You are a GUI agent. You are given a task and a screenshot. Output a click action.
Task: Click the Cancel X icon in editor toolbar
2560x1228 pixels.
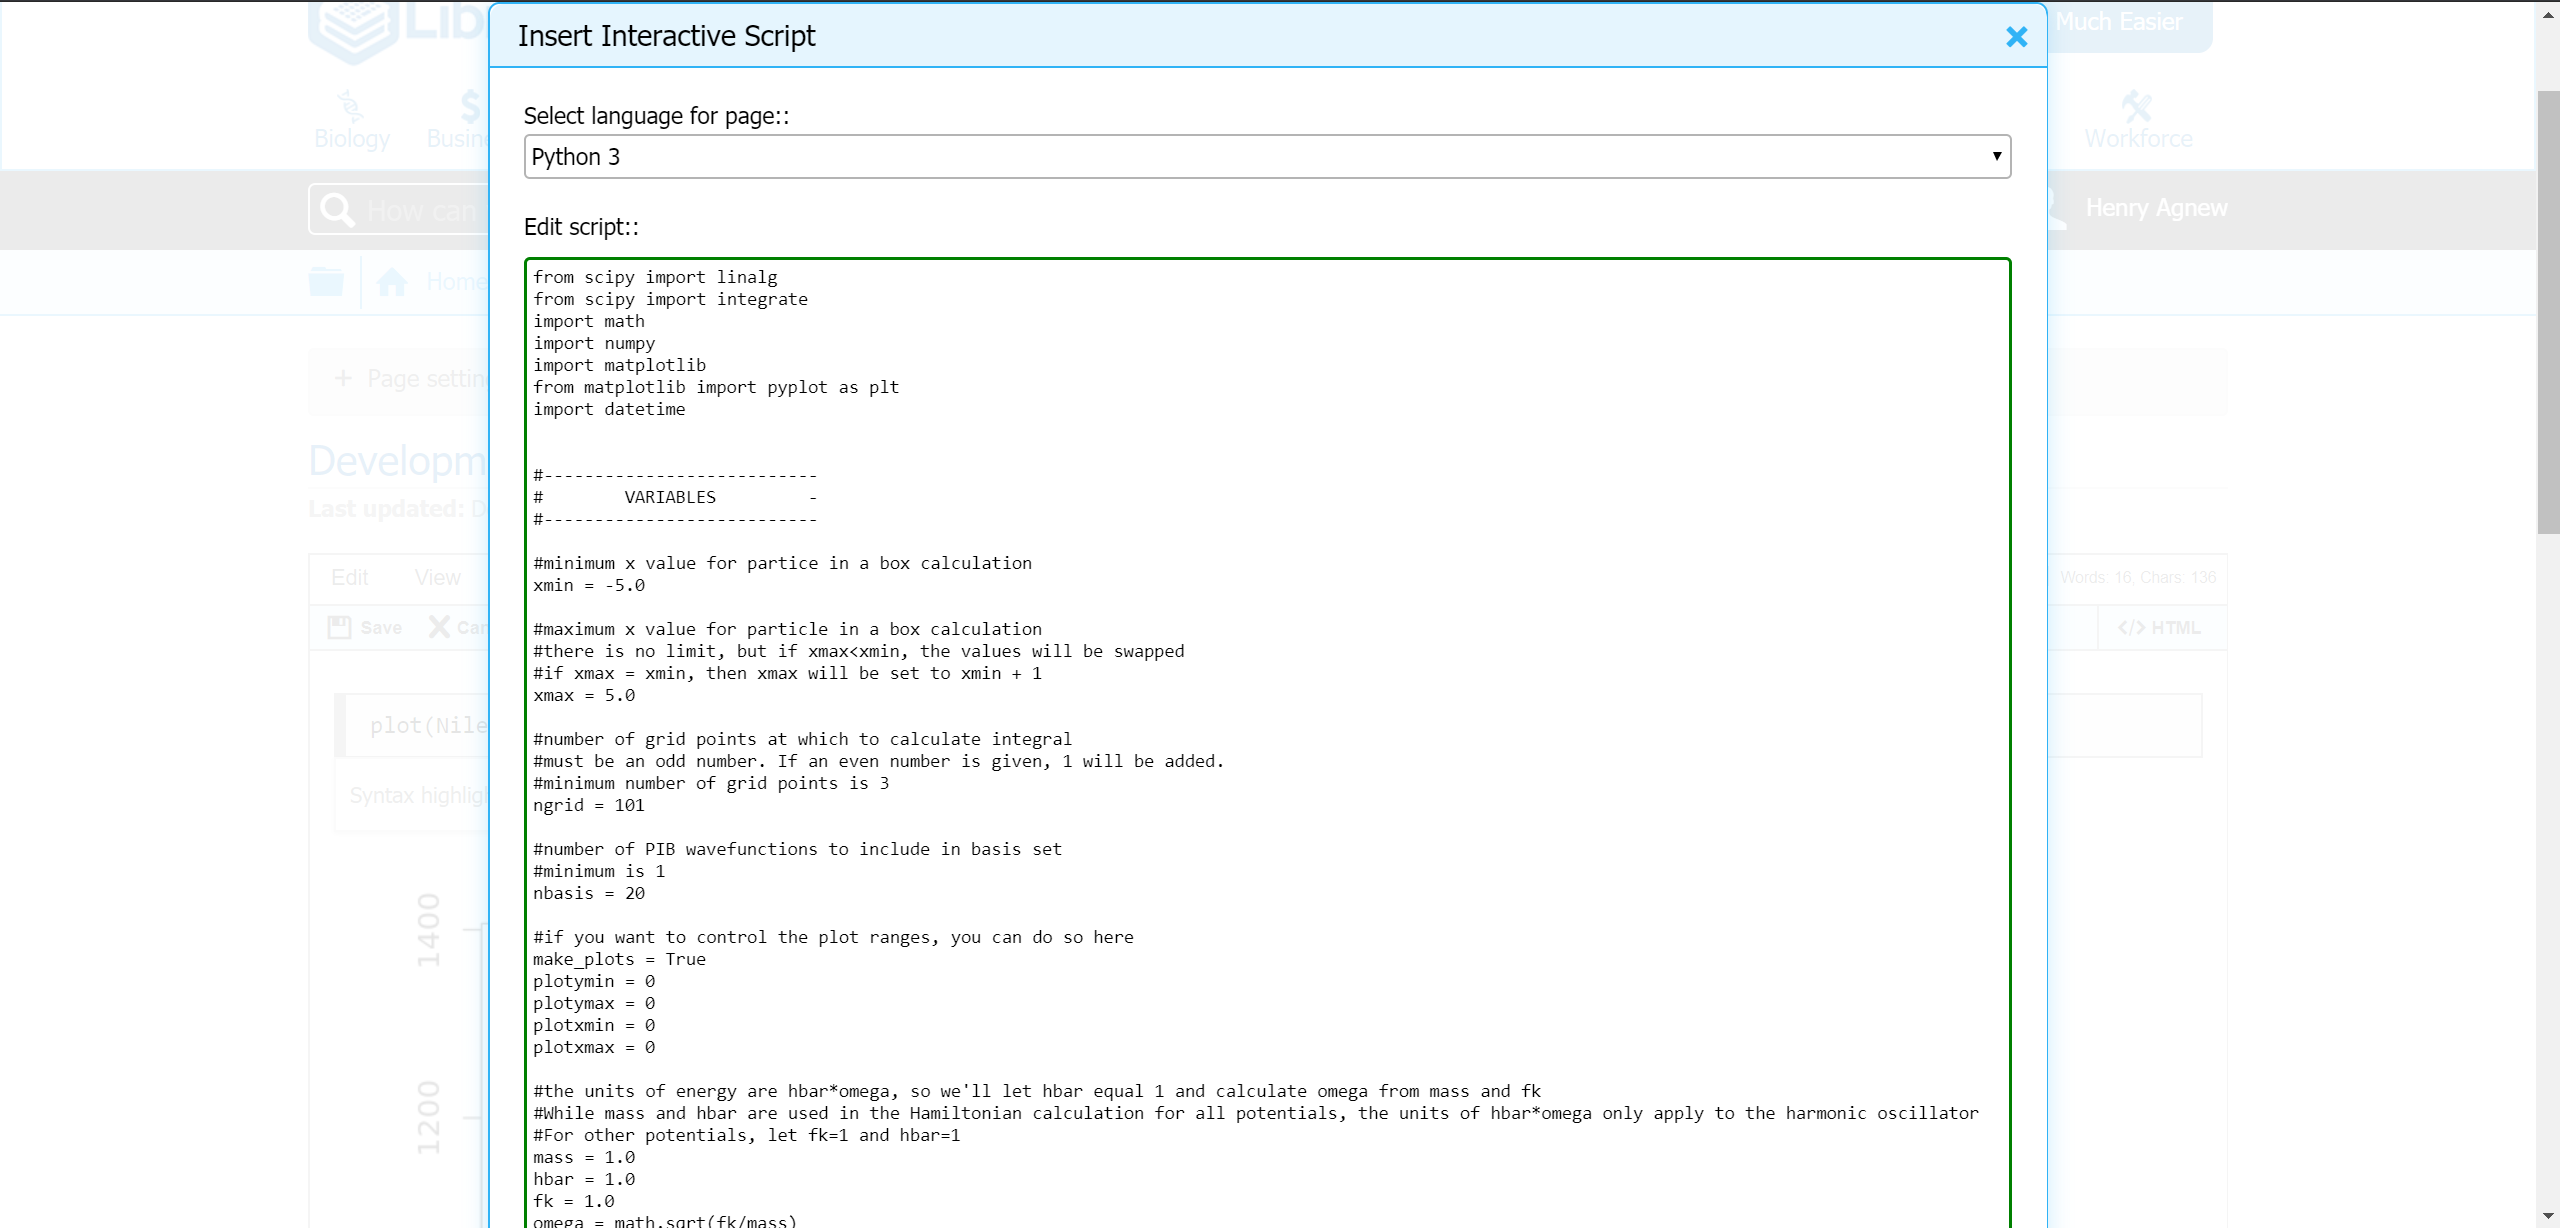coord(440,626)
